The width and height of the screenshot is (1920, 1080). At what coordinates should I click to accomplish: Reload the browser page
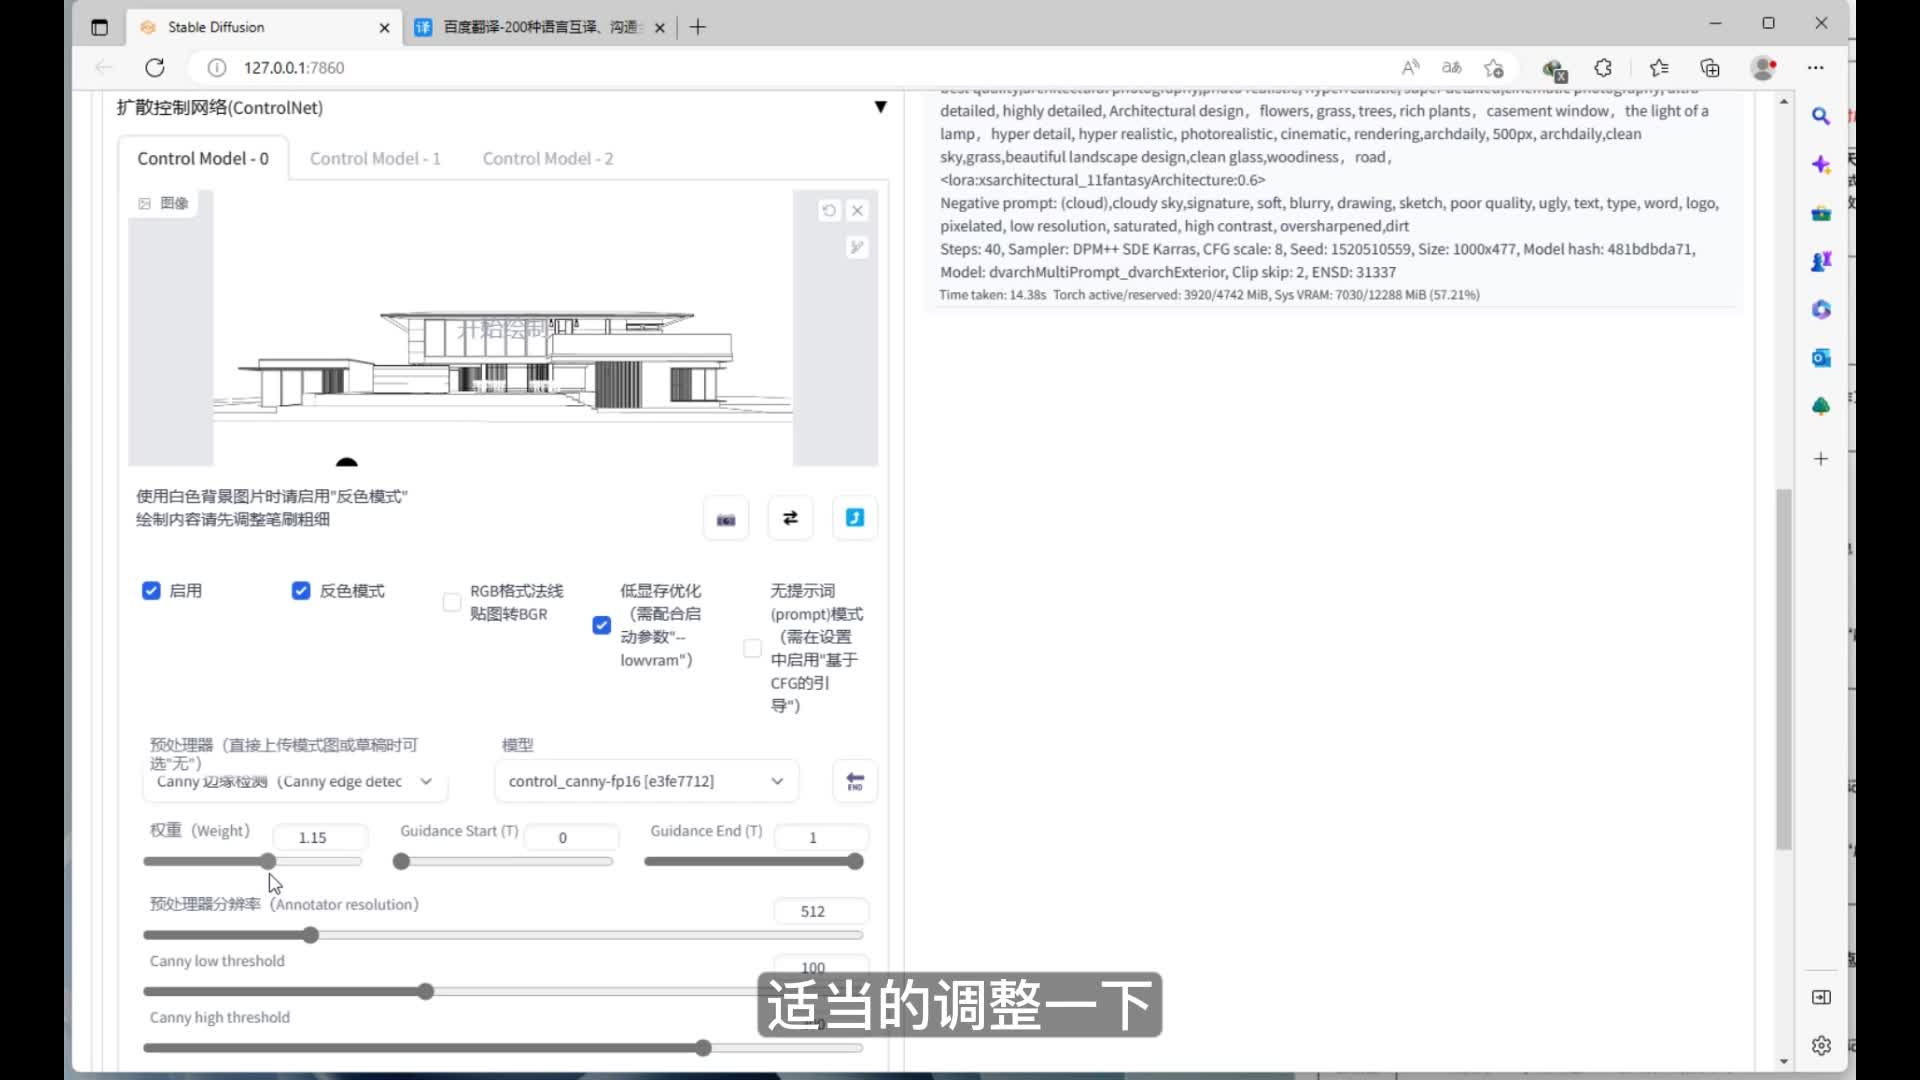click(155, 68)
